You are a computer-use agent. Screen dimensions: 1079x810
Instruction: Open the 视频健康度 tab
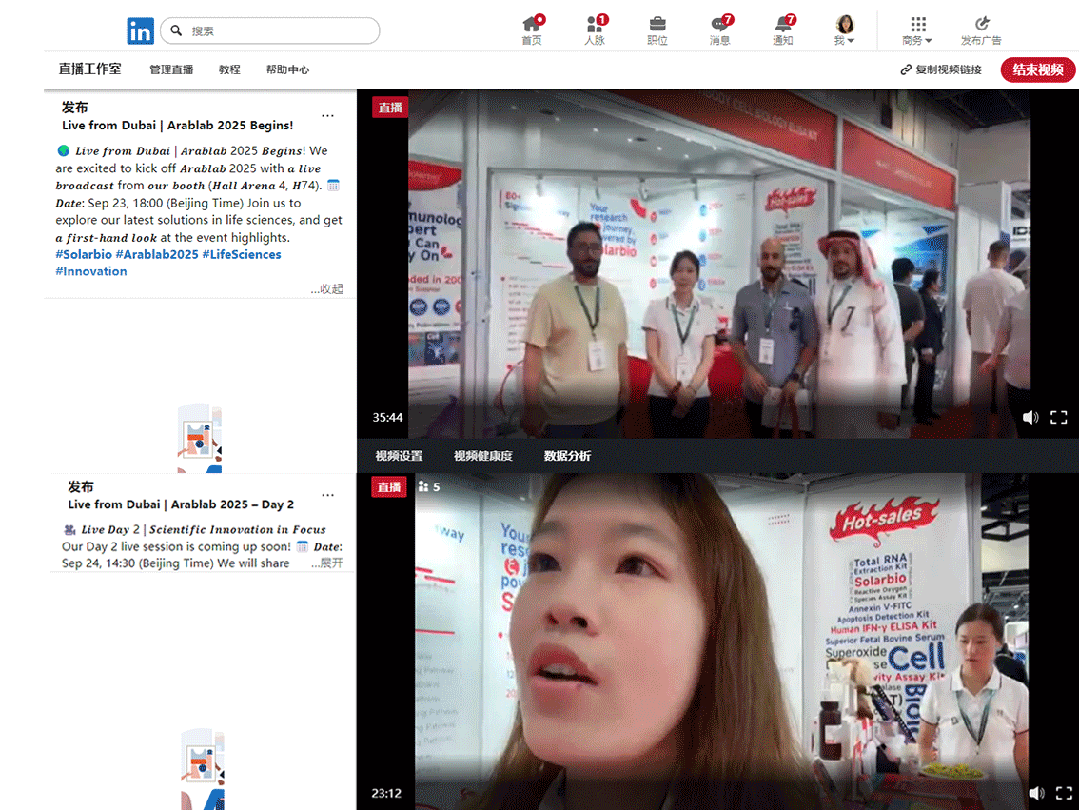483,456
